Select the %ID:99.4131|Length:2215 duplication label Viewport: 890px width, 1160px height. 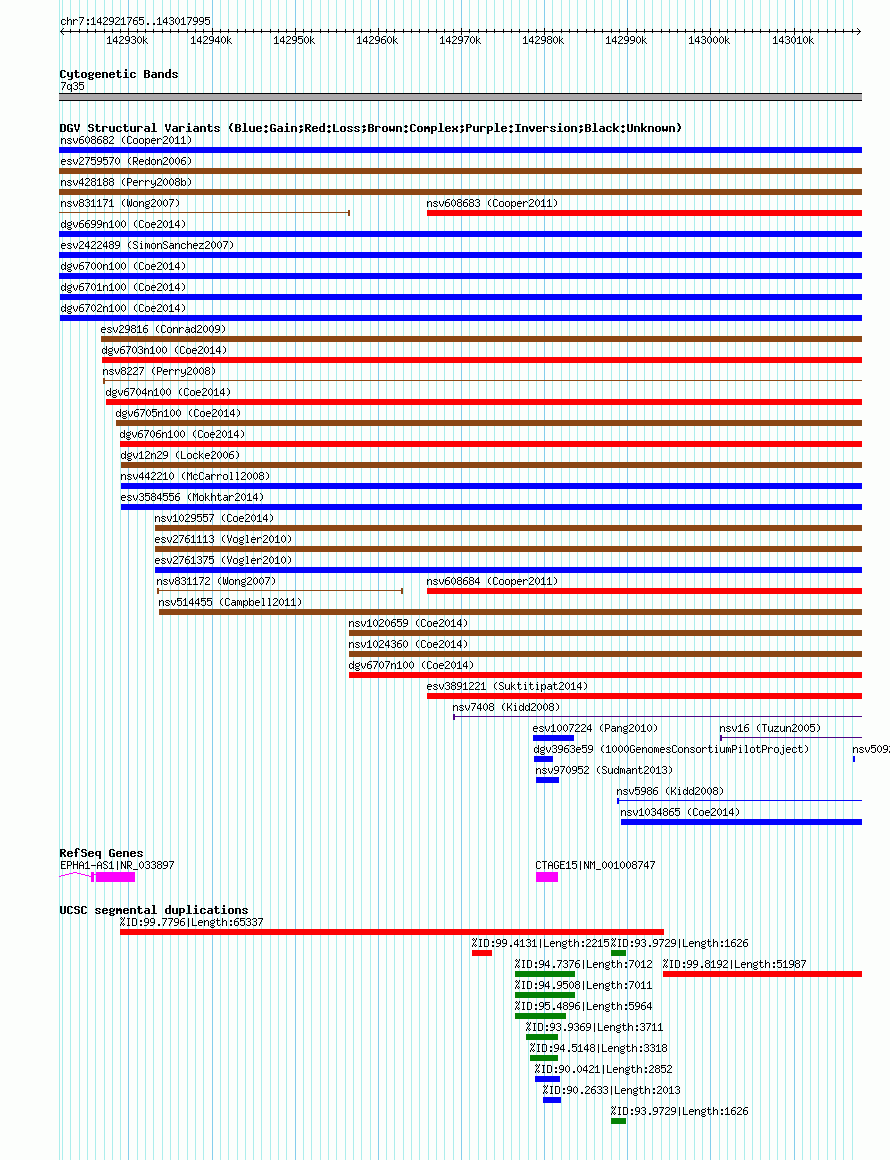[x=541, y=943]
